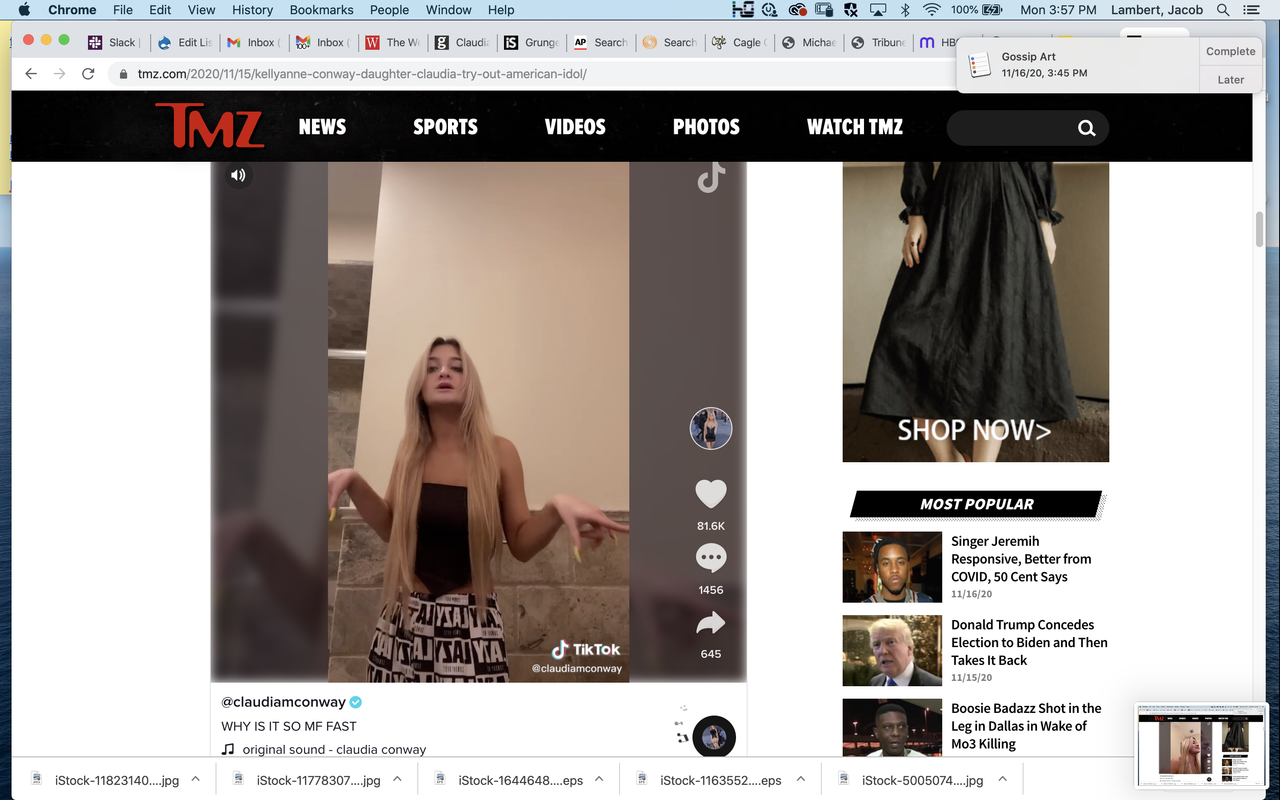Image resolution: width=1280 pixels, height=800 pixels.
Task: Mark Gossip Art reminder Complete
Action: click(x=1230, y=51)
